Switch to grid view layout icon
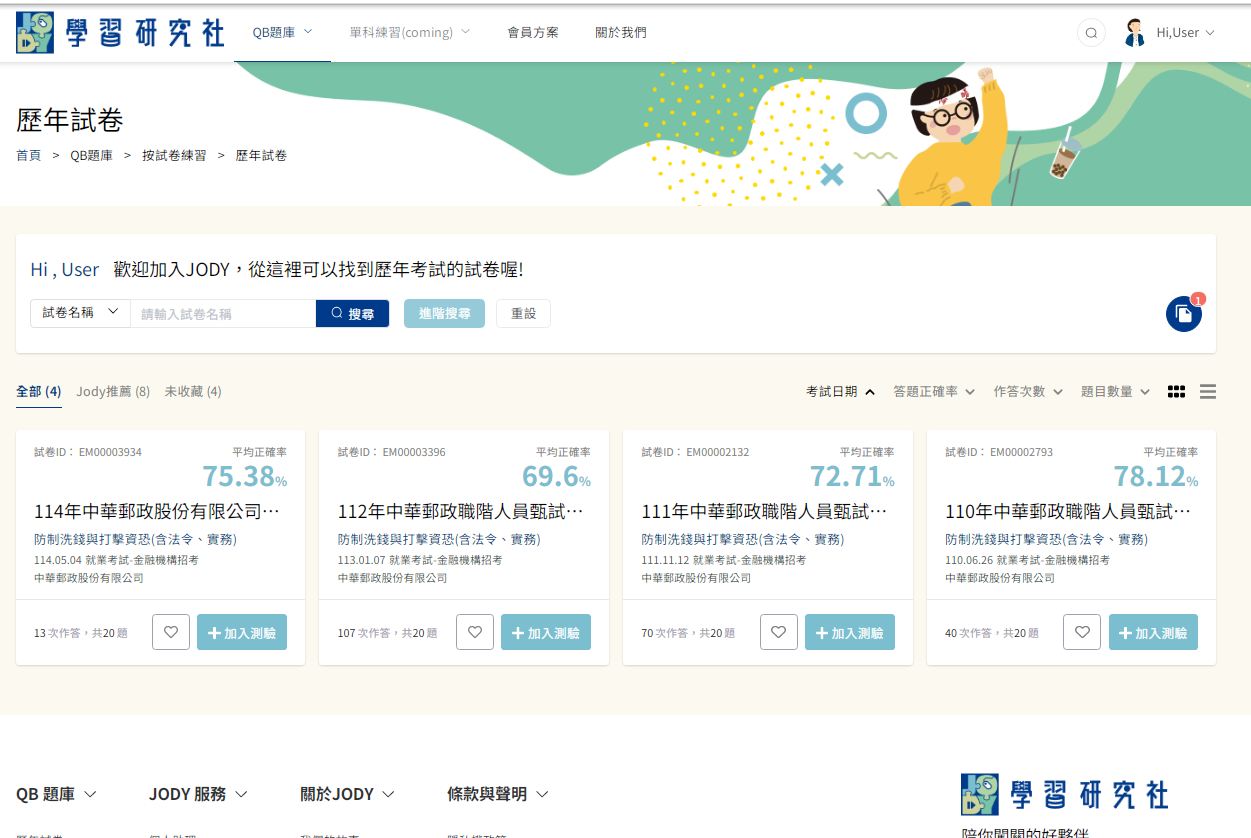Image resolution: width=1251 pixels, height=838 pixels. pos(1176,392)
